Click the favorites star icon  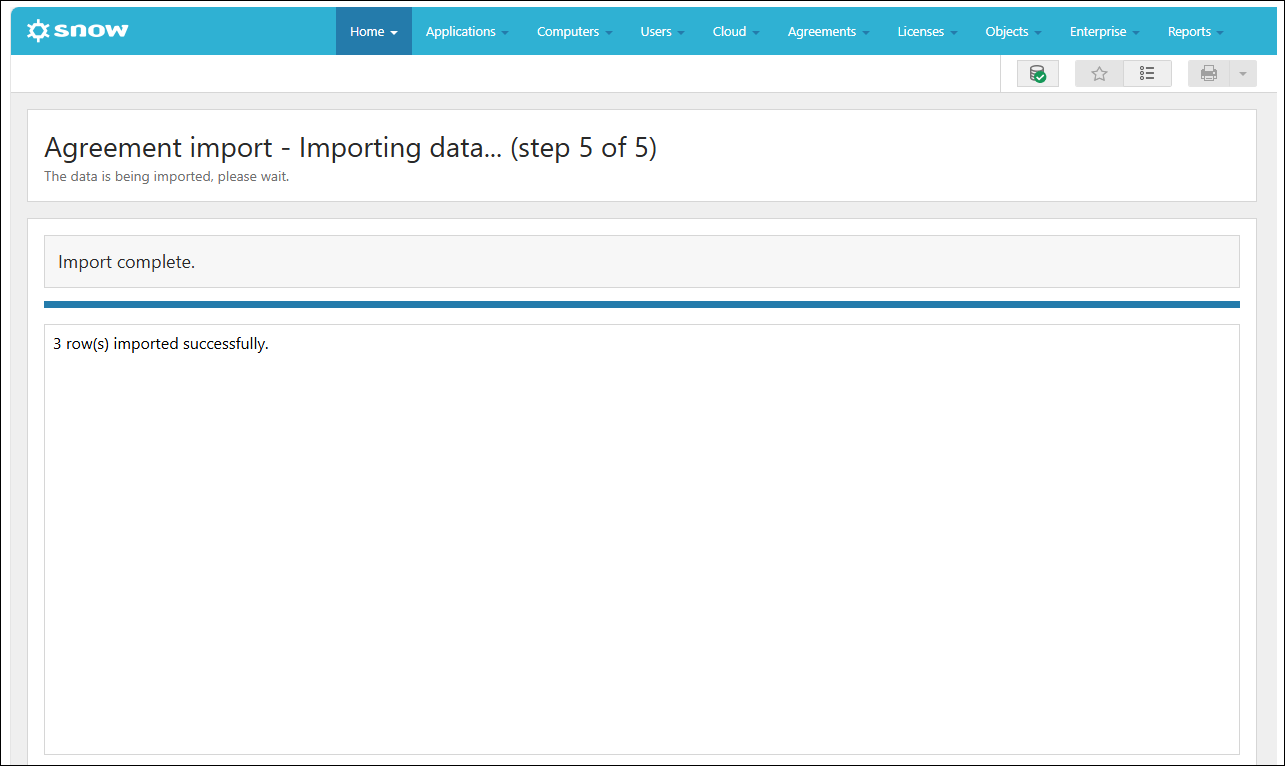click(1099, 74)
